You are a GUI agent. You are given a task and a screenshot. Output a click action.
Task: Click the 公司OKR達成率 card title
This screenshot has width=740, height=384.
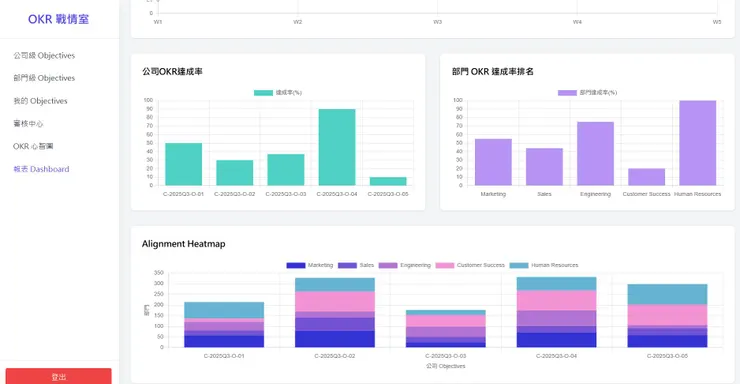coord(172,72)
